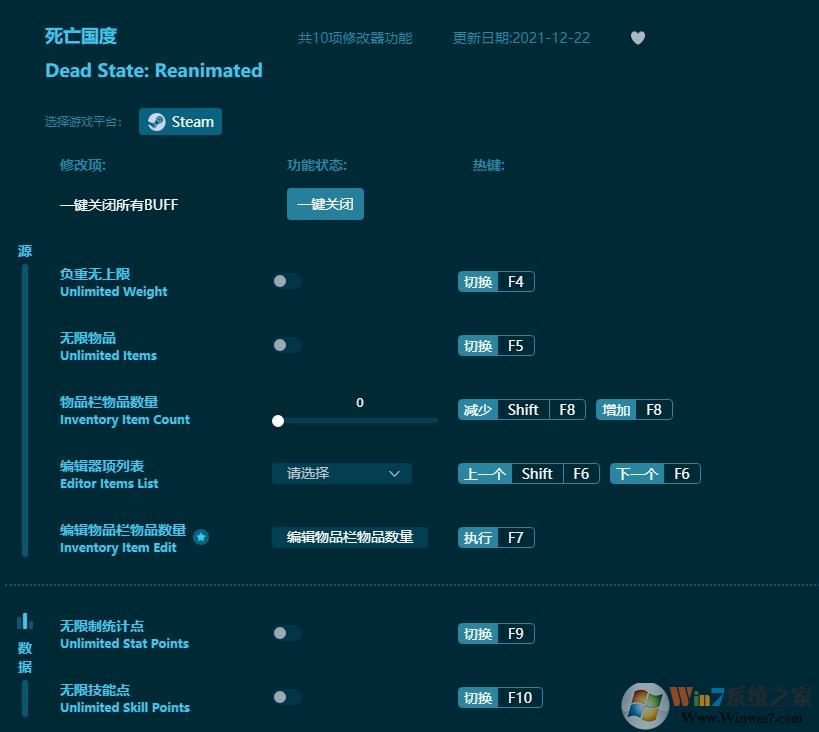
Task: Click the 增加 F8 hotkey button
Action: tap(634, 410)
